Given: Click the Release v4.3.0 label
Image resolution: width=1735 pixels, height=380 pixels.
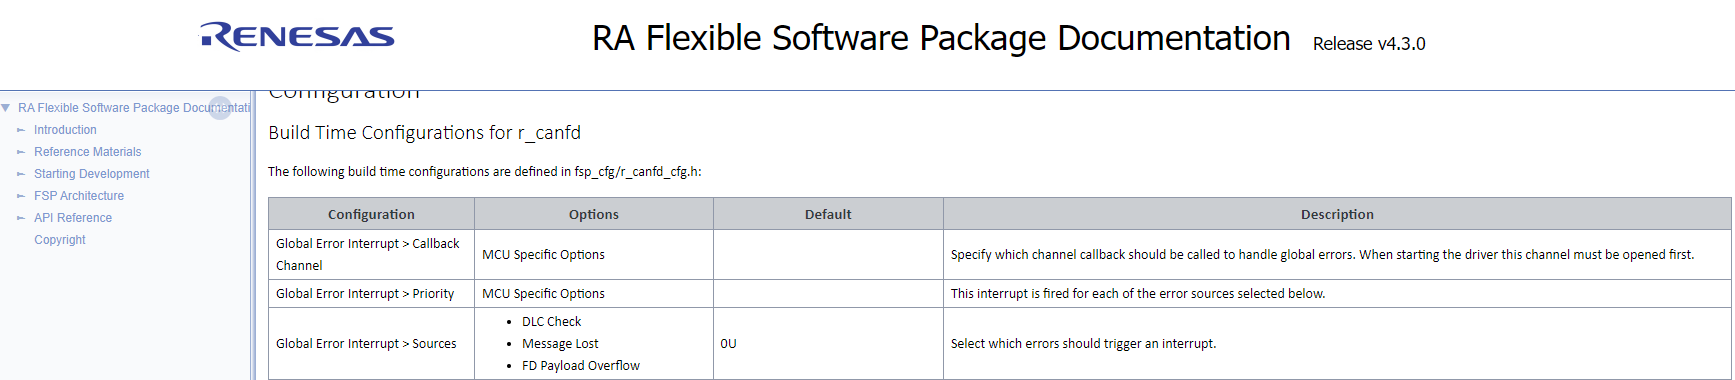Looking at the screenshot, I should (x=1369, y=44).
